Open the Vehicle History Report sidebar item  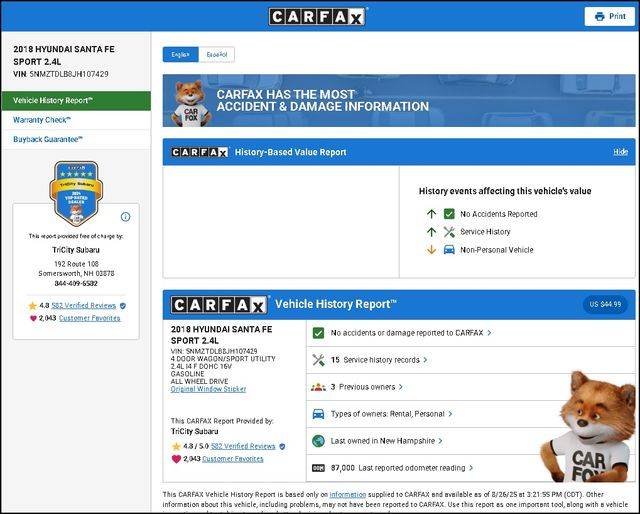point(76,100)
